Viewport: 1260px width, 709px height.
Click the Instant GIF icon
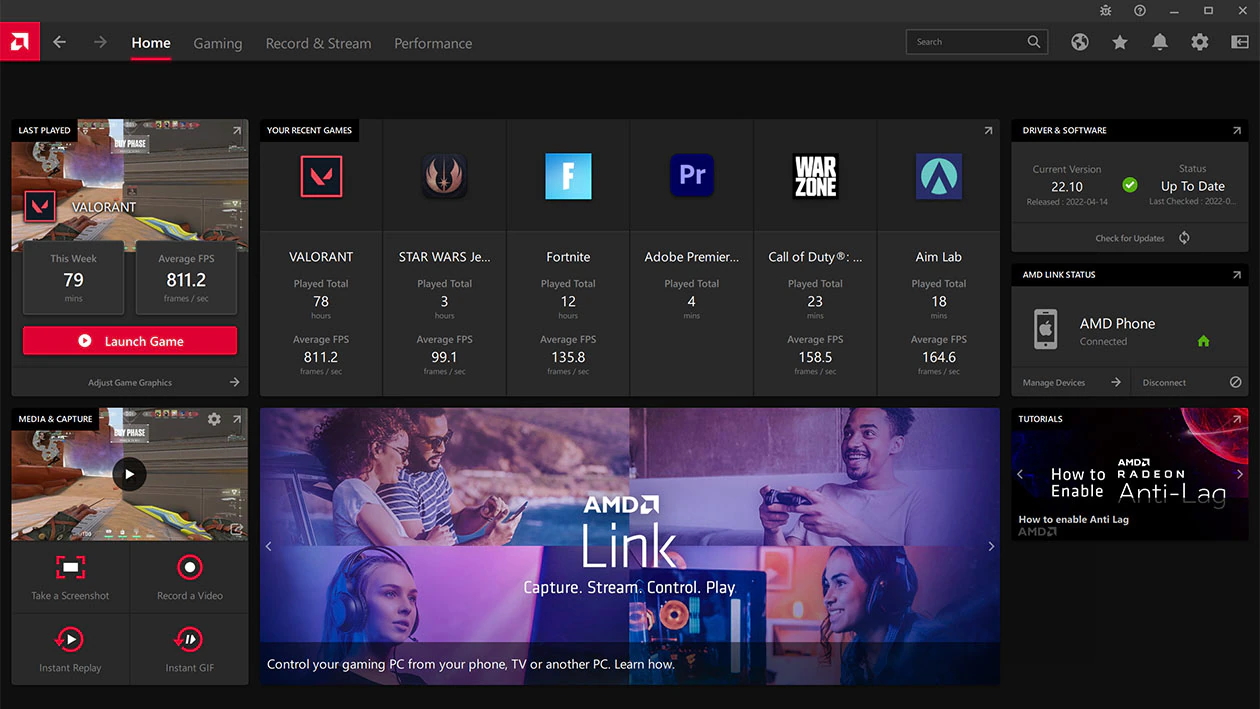click(189, 640)
